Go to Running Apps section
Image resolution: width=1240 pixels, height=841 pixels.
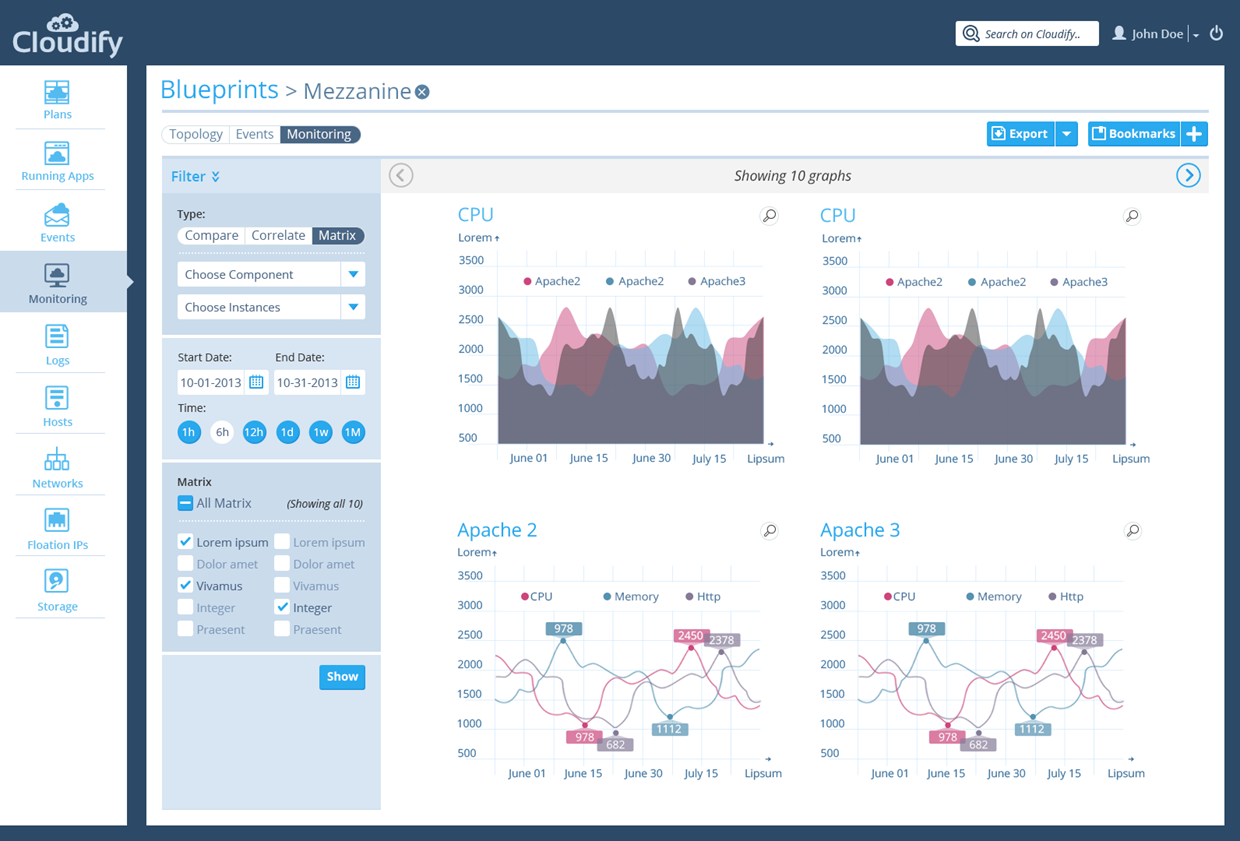57,160
